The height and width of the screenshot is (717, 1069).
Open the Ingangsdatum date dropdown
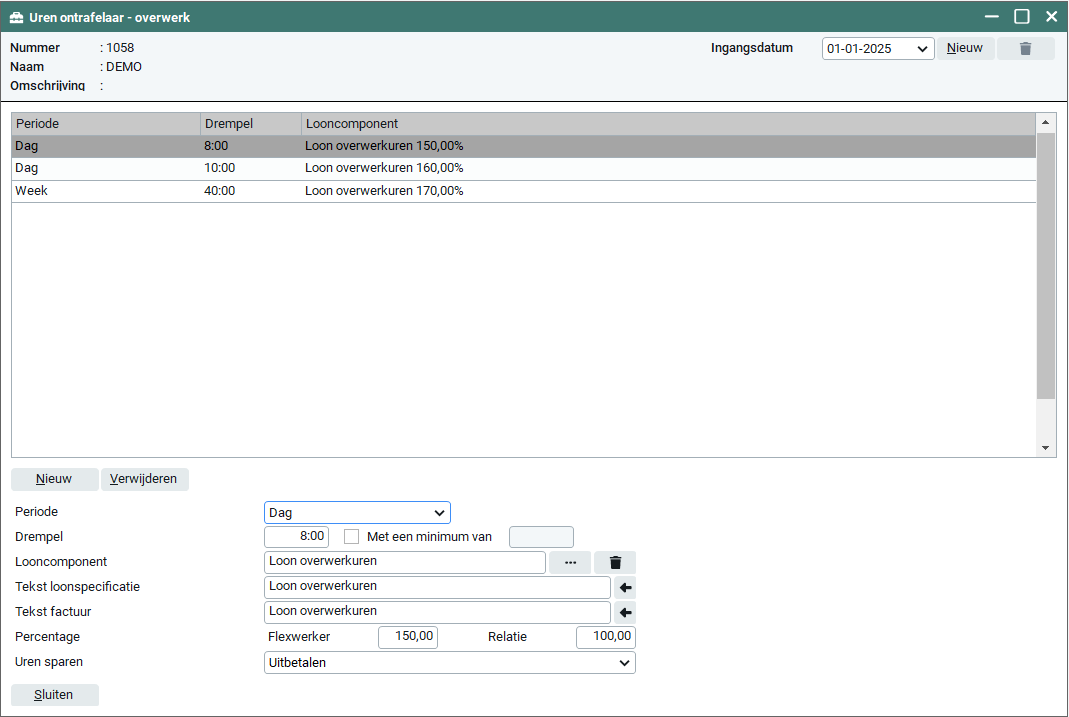point(922,49)
